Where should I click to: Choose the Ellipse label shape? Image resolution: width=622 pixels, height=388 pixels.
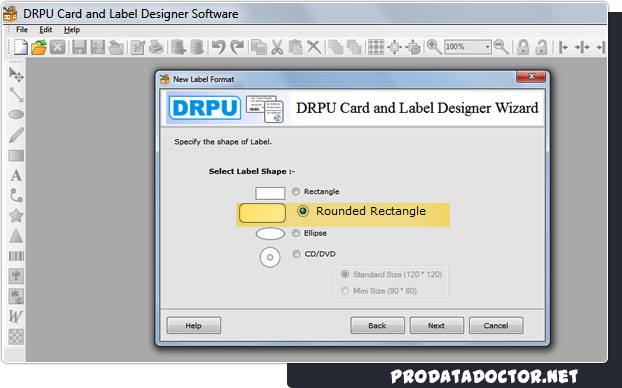[x=296, y=233]
